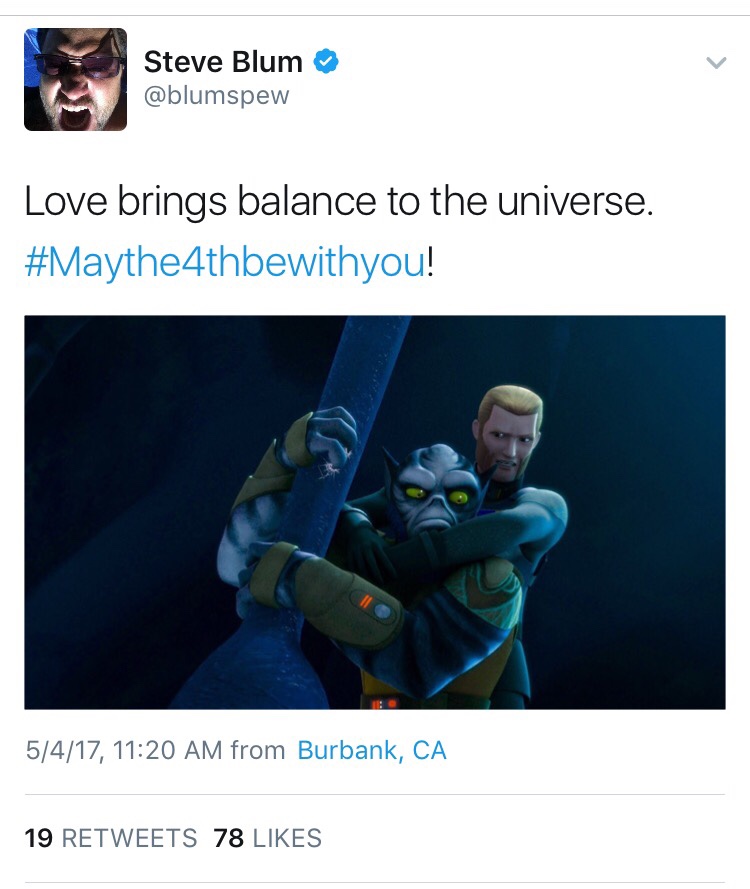Click the word RETWEETS label

pyautogui.click(x=129, y=838)
